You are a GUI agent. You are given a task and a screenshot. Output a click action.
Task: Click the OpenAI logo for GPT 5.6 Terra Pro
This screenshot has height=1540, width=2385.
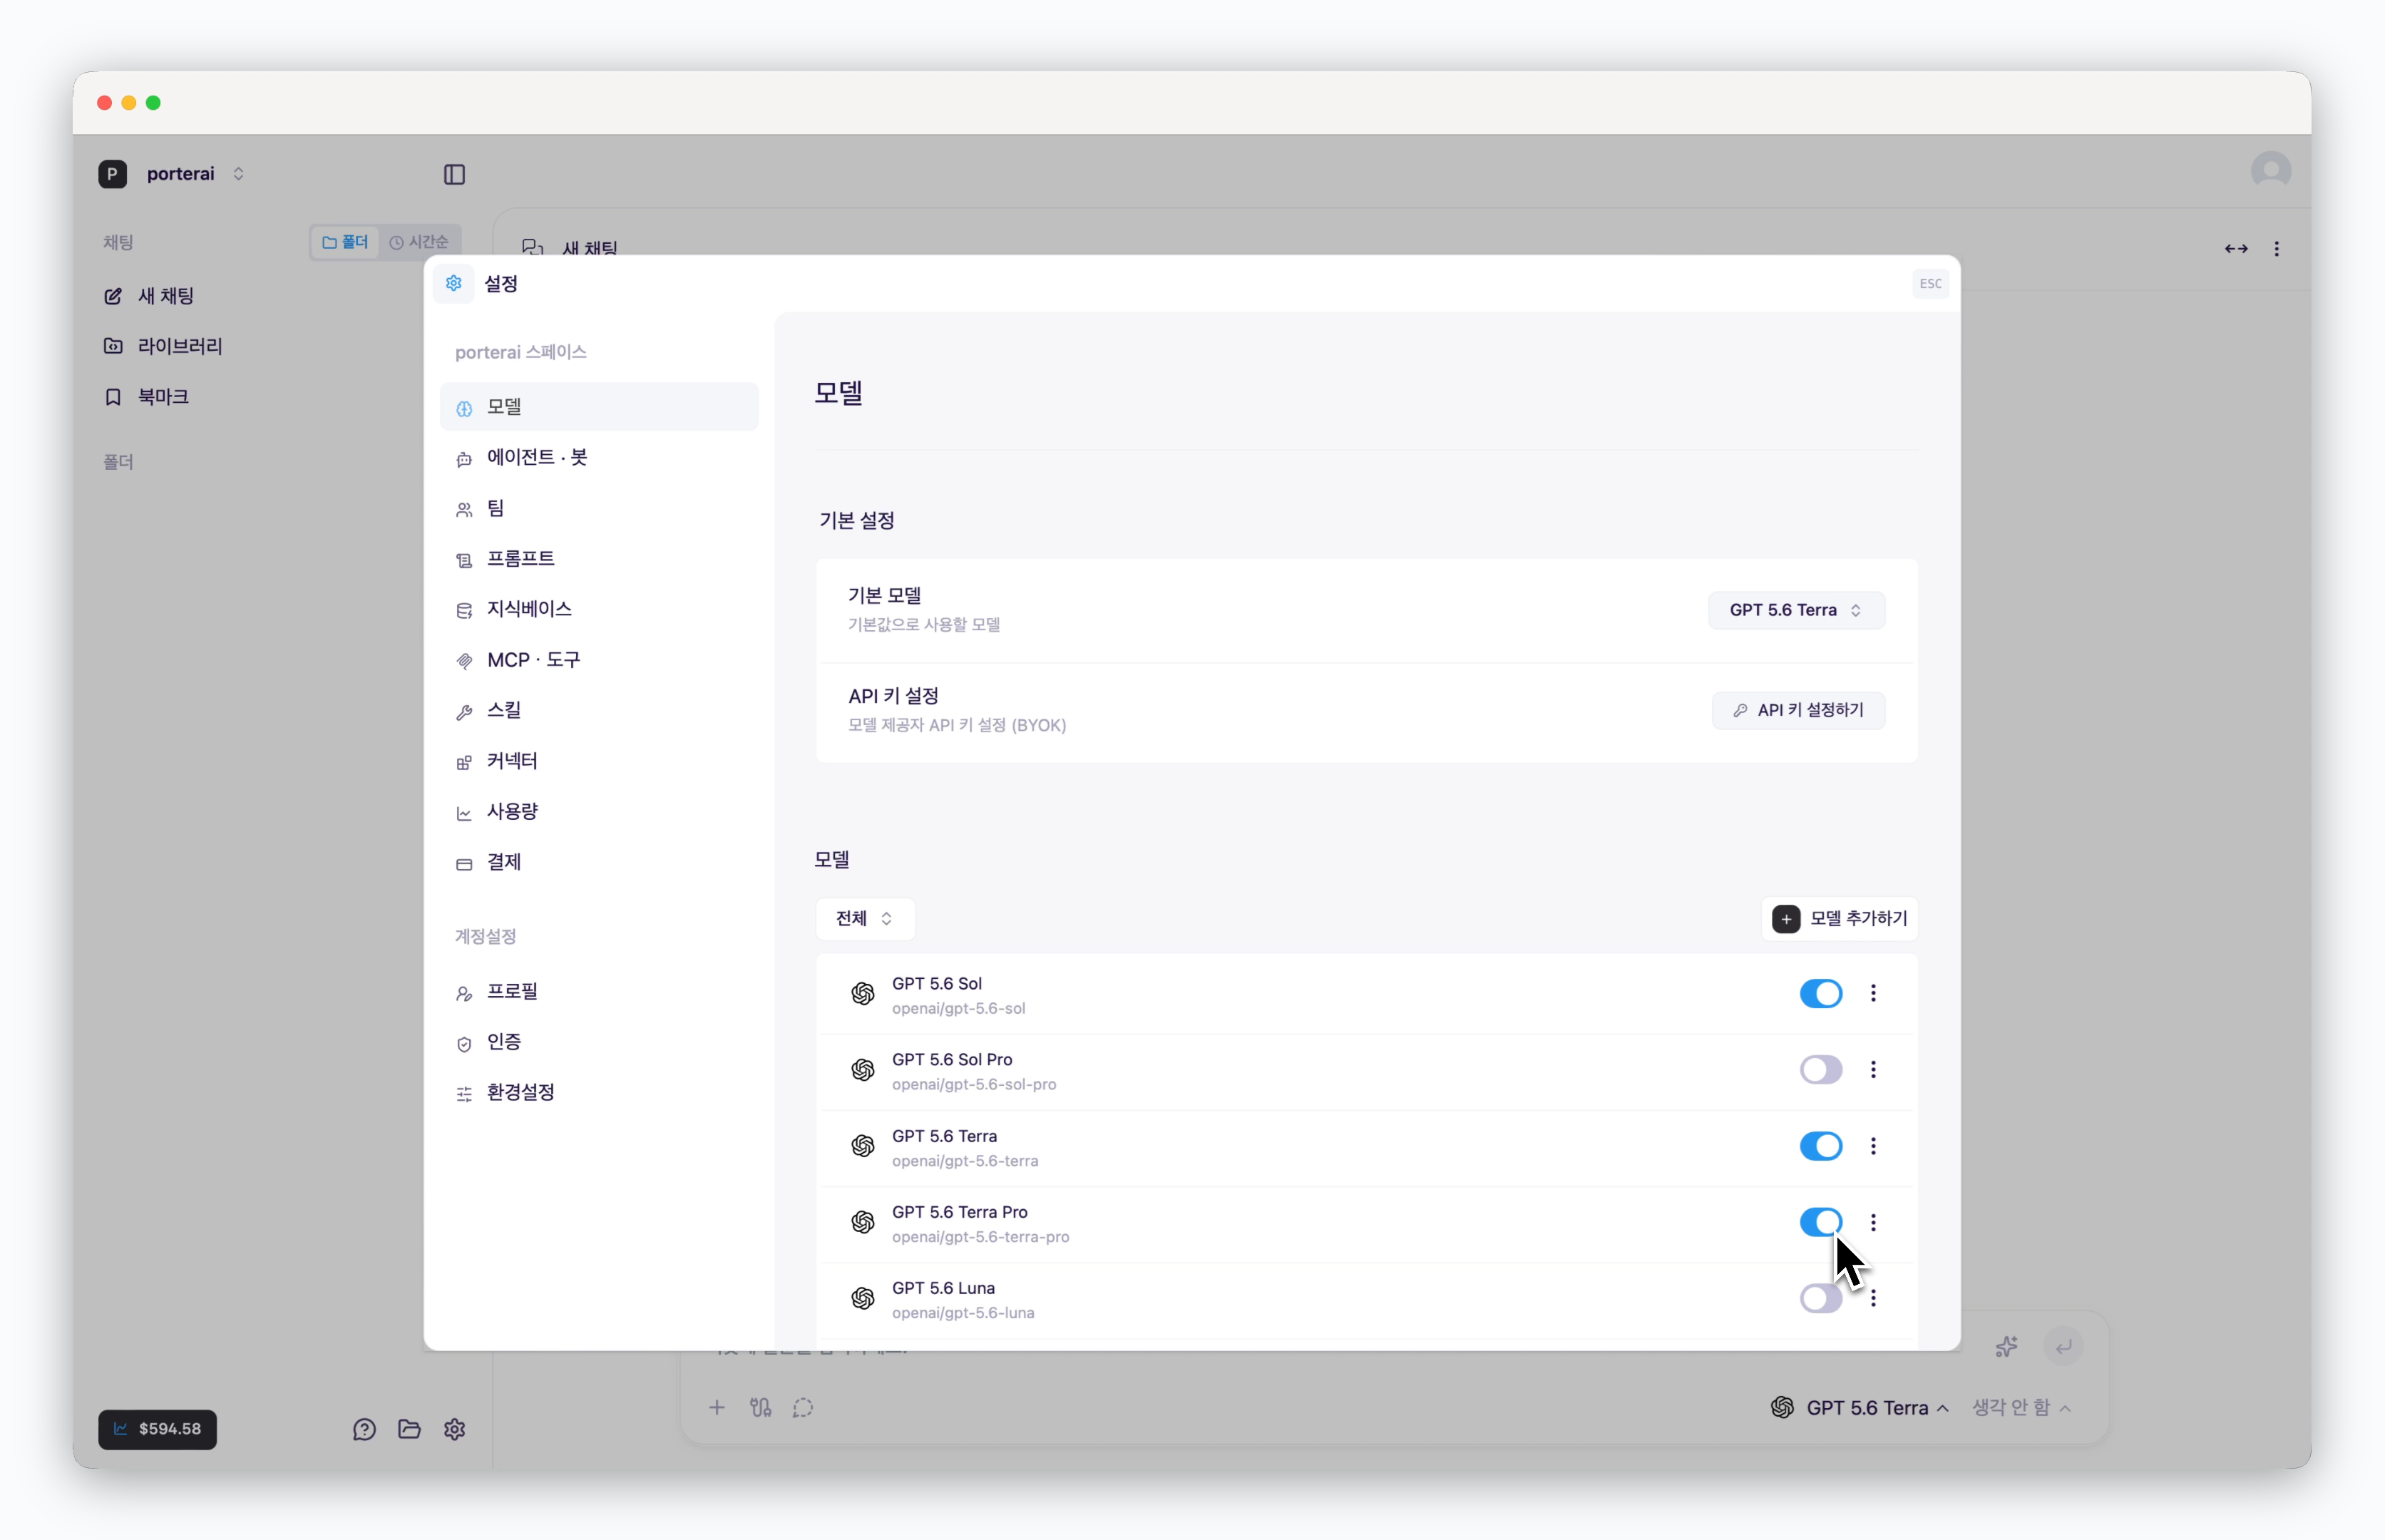click(x=862, y=1222)
